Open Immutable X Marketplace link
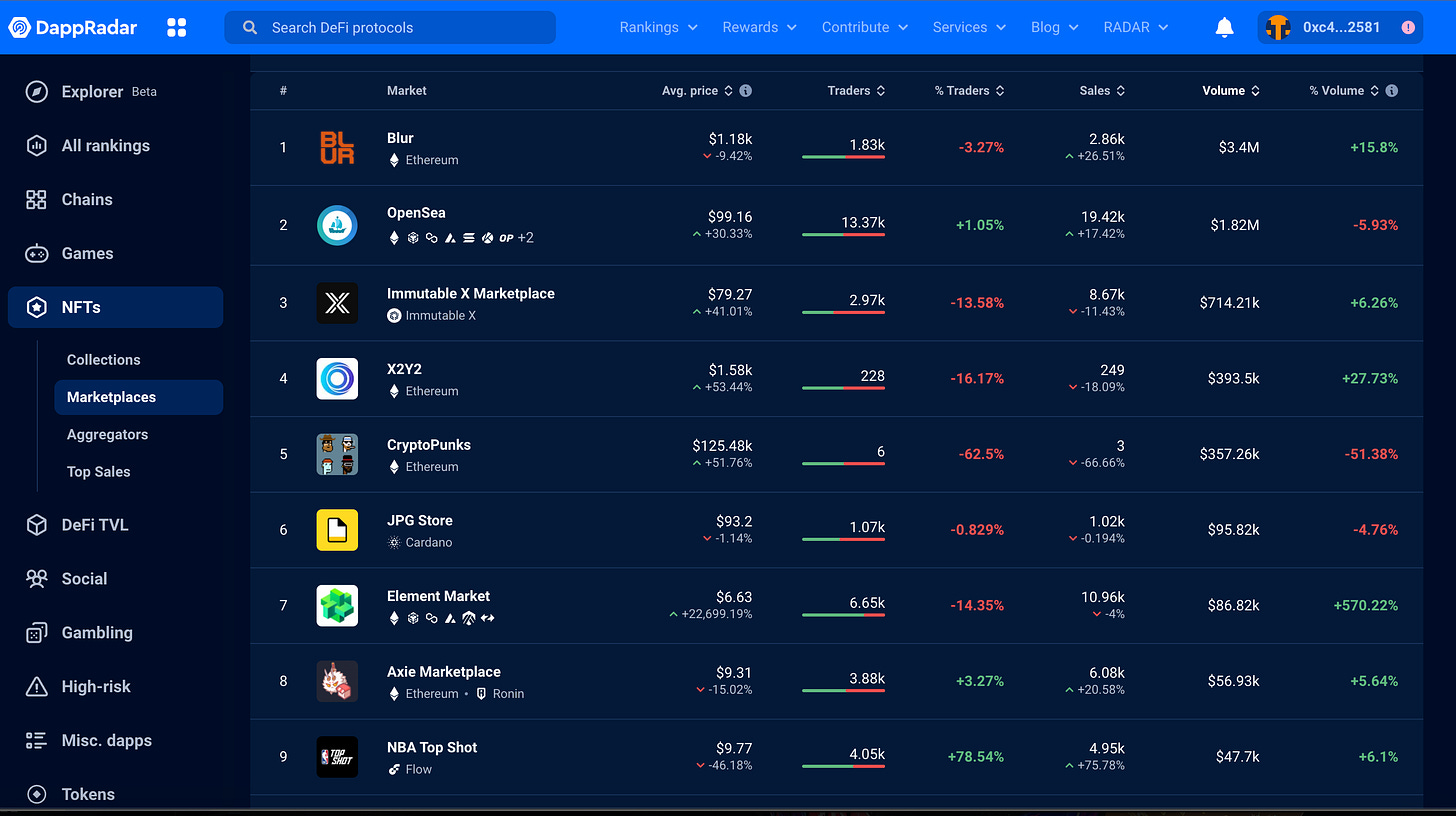 (470, 294)
